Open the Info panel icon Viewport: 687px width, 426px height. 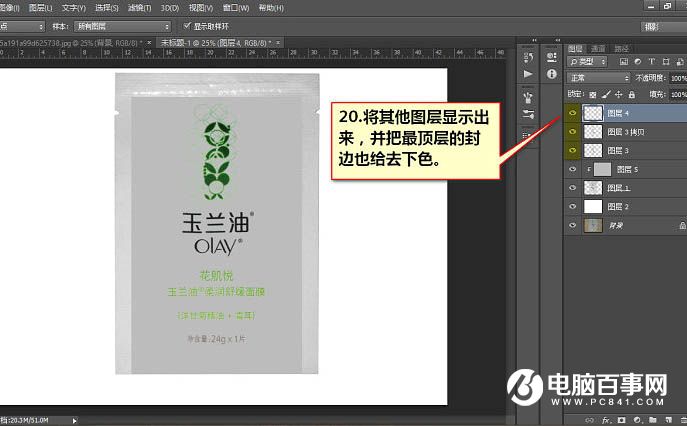(x=552, y=74)
